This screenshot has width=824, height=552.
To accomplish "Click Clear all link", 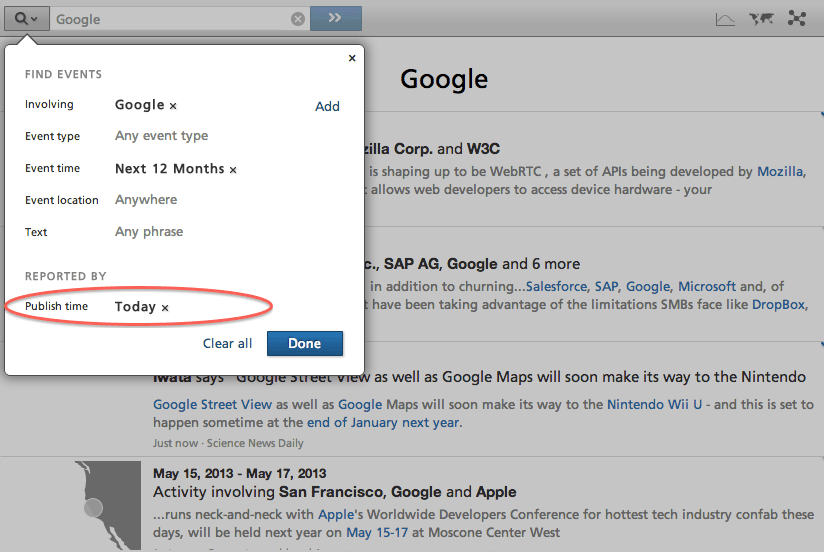I will (x=227, y=343).
